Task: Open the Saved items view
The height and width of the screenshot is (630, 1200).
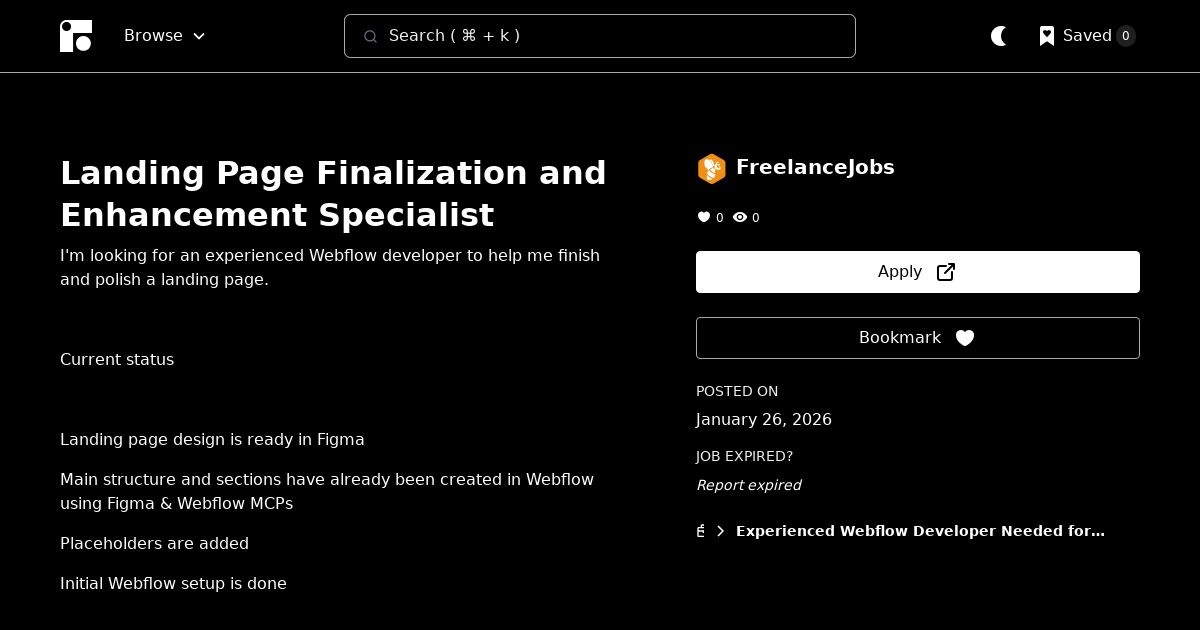Action: [1087, 36]
